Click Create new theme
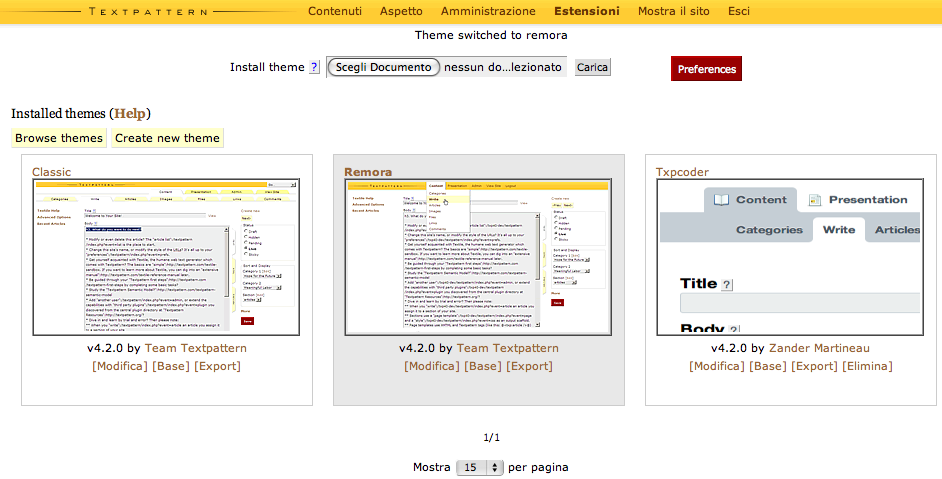This screenshot has height=479, width=942. [x=167, y=138]
